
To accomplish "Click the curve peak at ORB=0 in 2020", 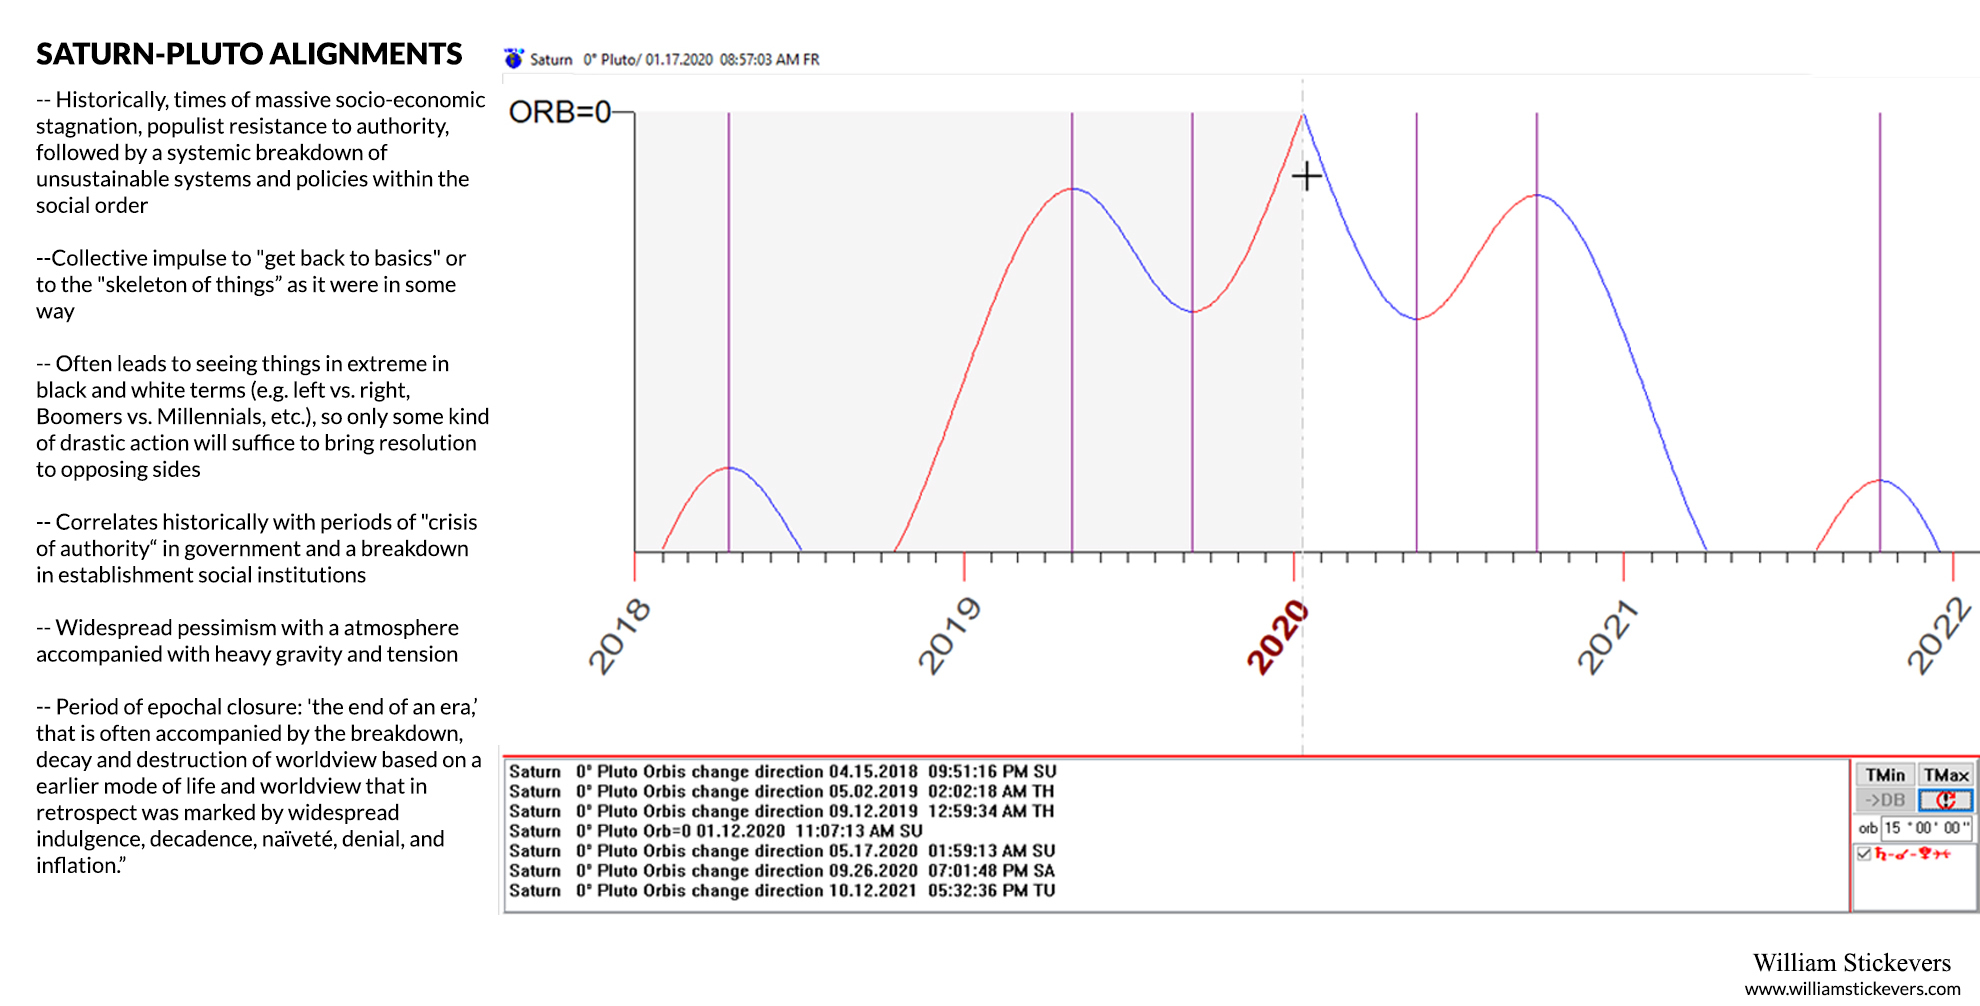I will (x=1303, y=115).
